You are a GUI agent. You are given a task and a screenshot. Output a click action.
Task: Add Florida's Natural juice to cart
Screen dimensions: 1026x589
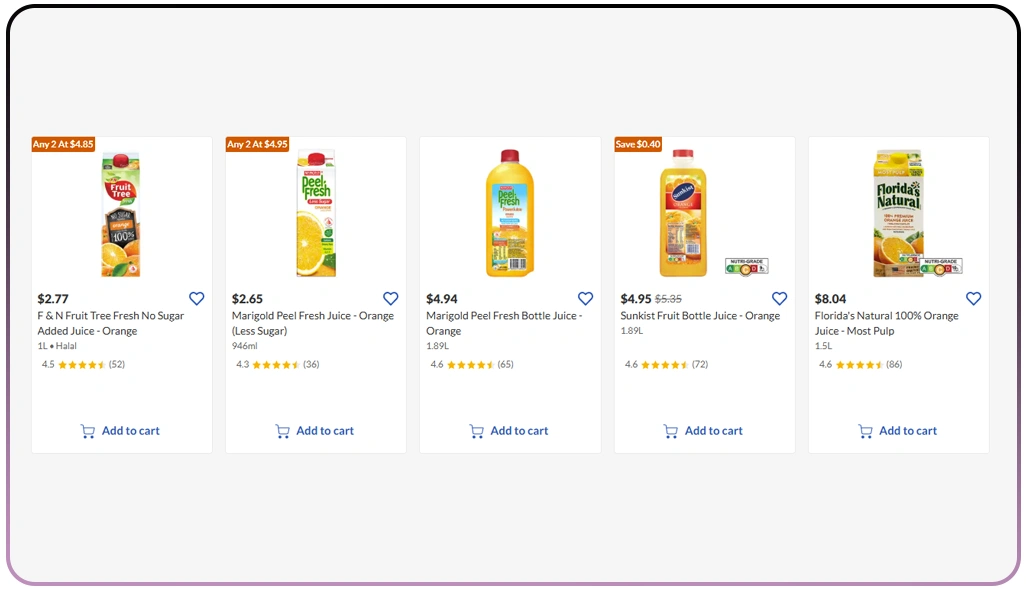[898, 431]
